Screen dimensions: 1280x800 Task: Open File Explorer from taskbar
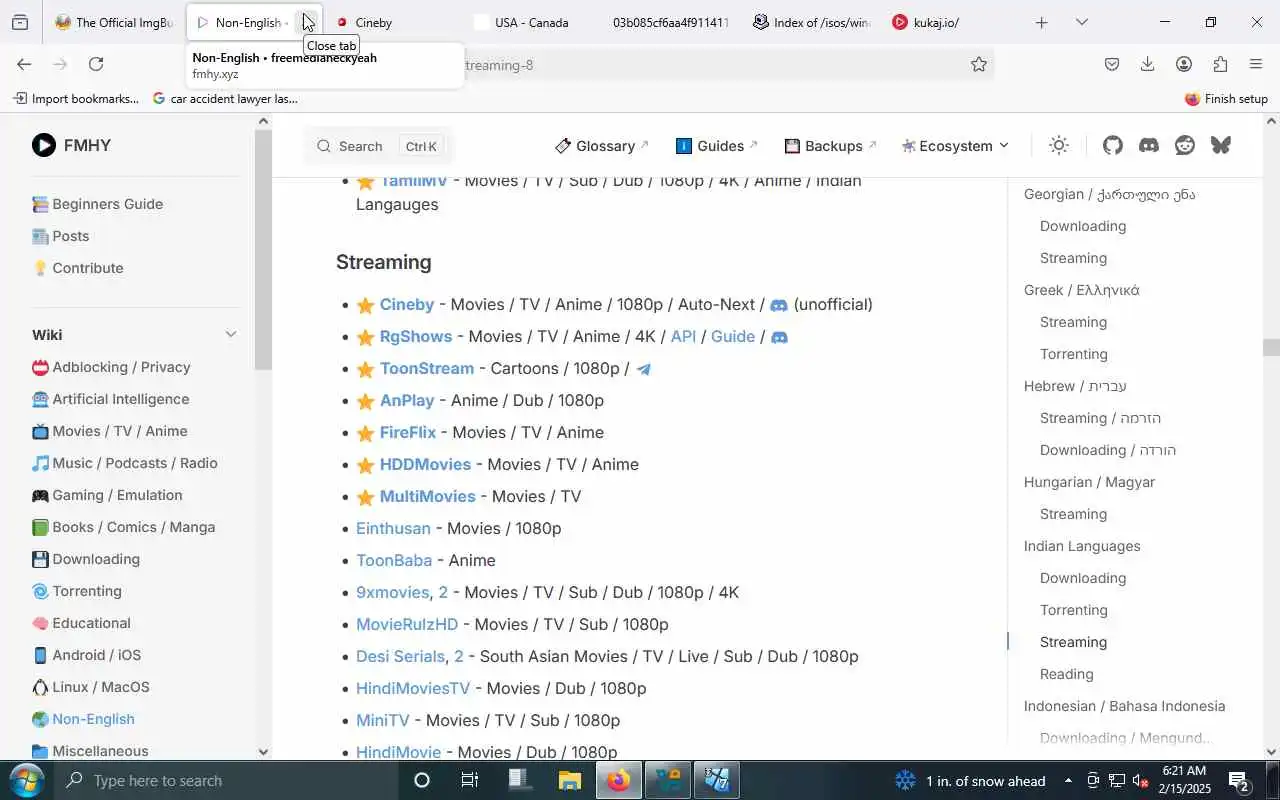click(x=569, y=780)
